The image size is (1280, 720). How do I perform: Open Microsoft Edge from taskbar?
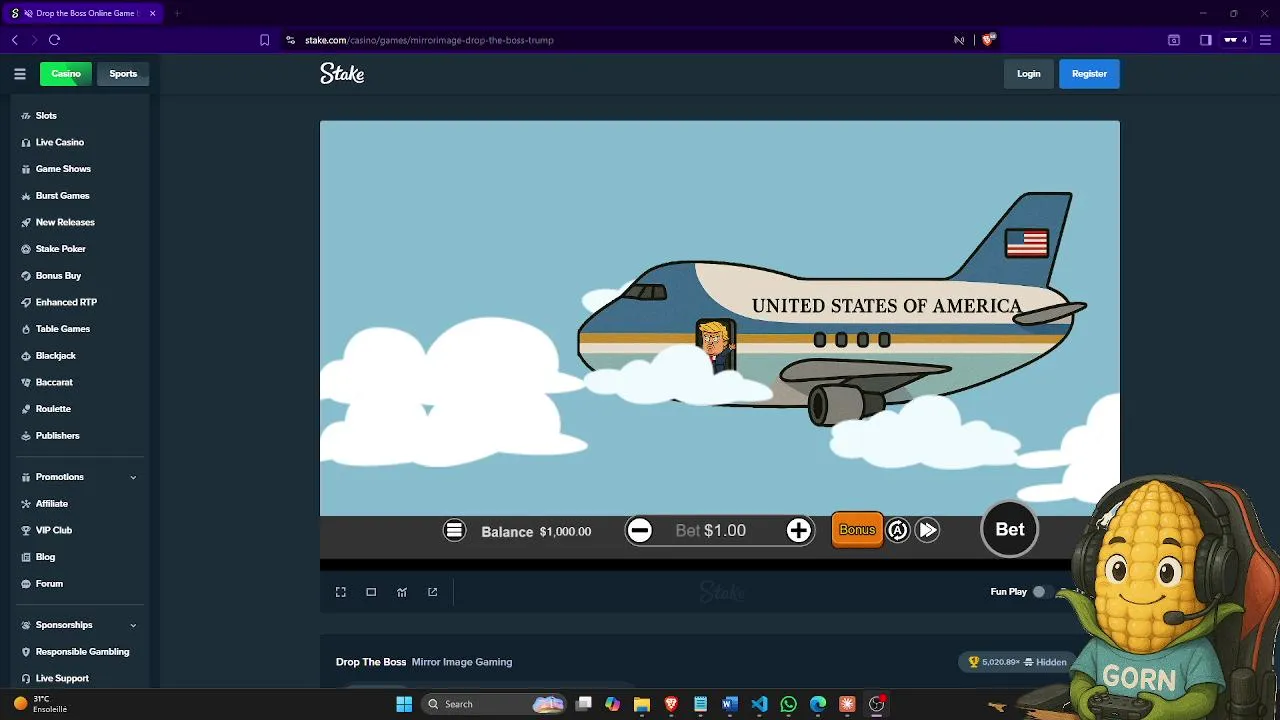818,704
